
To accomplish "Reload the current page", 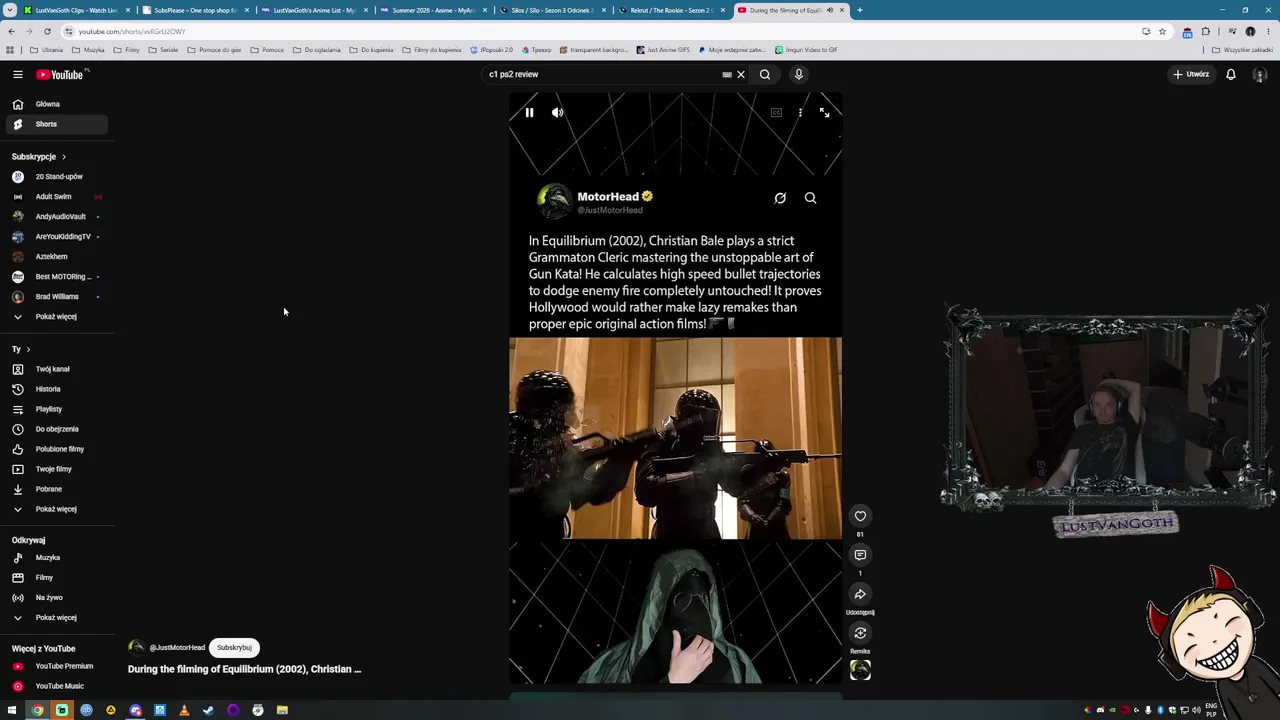I will coord(47,31).
